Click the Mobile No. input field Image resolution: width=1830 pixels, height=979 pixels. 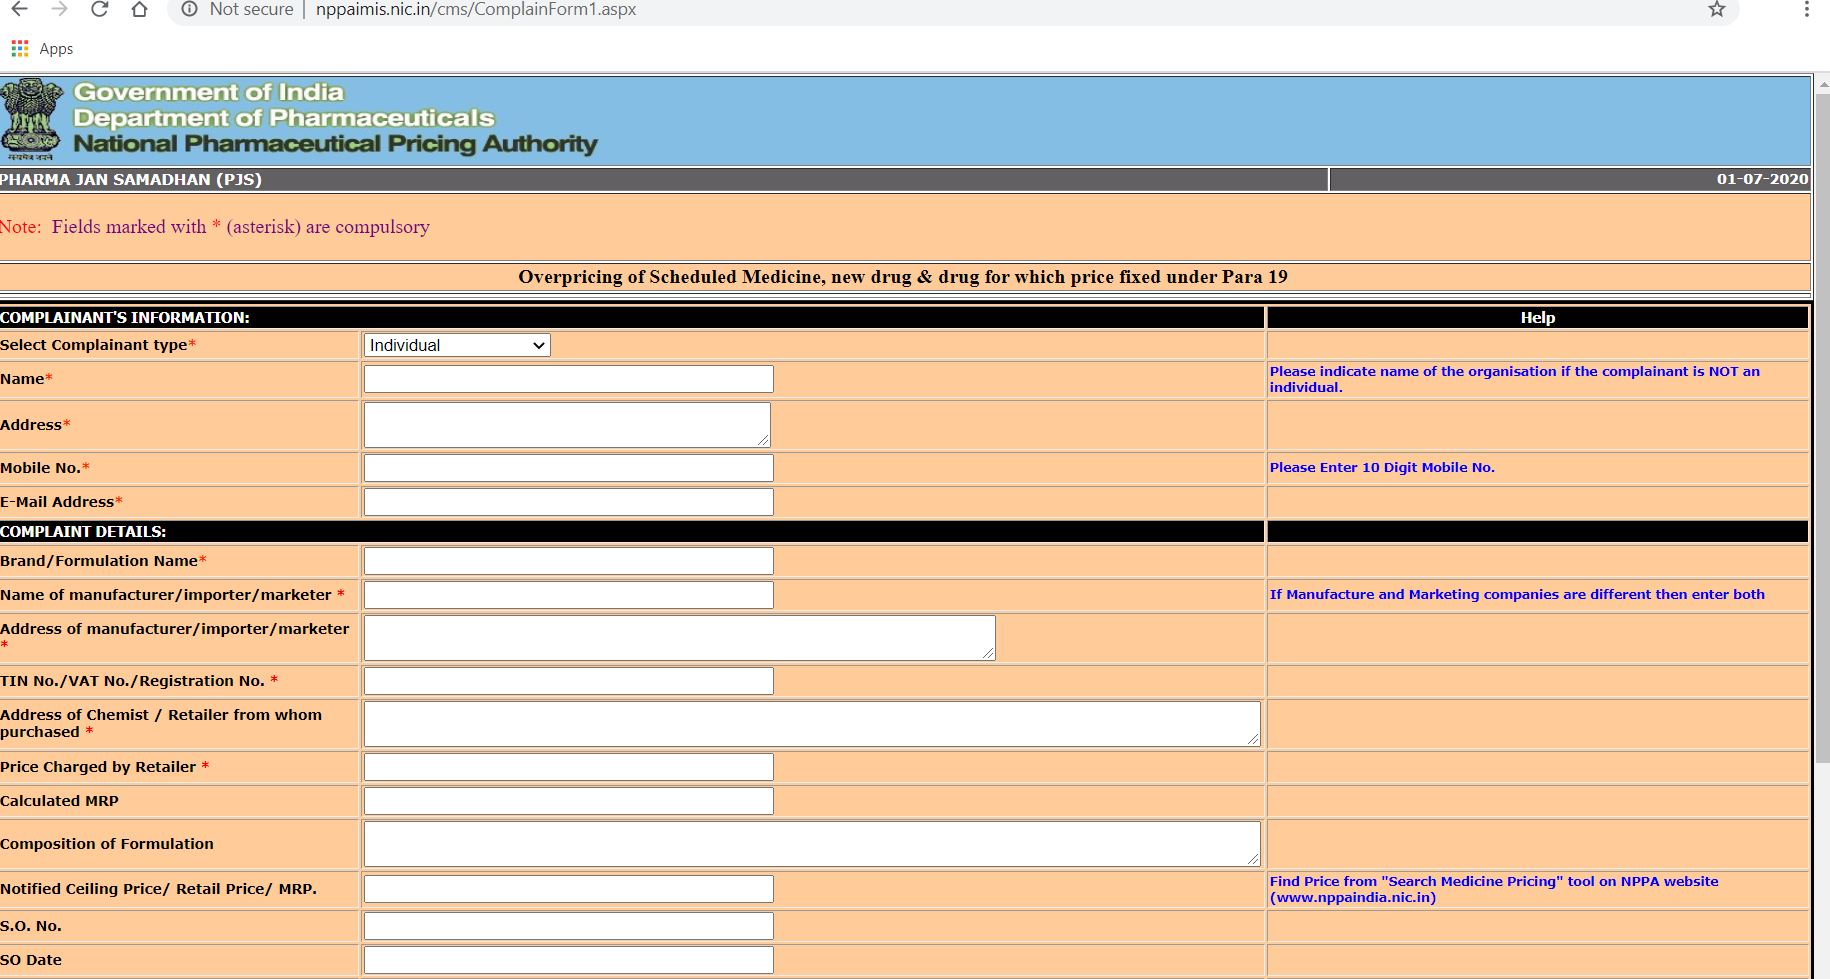click(x=567, y=467)
